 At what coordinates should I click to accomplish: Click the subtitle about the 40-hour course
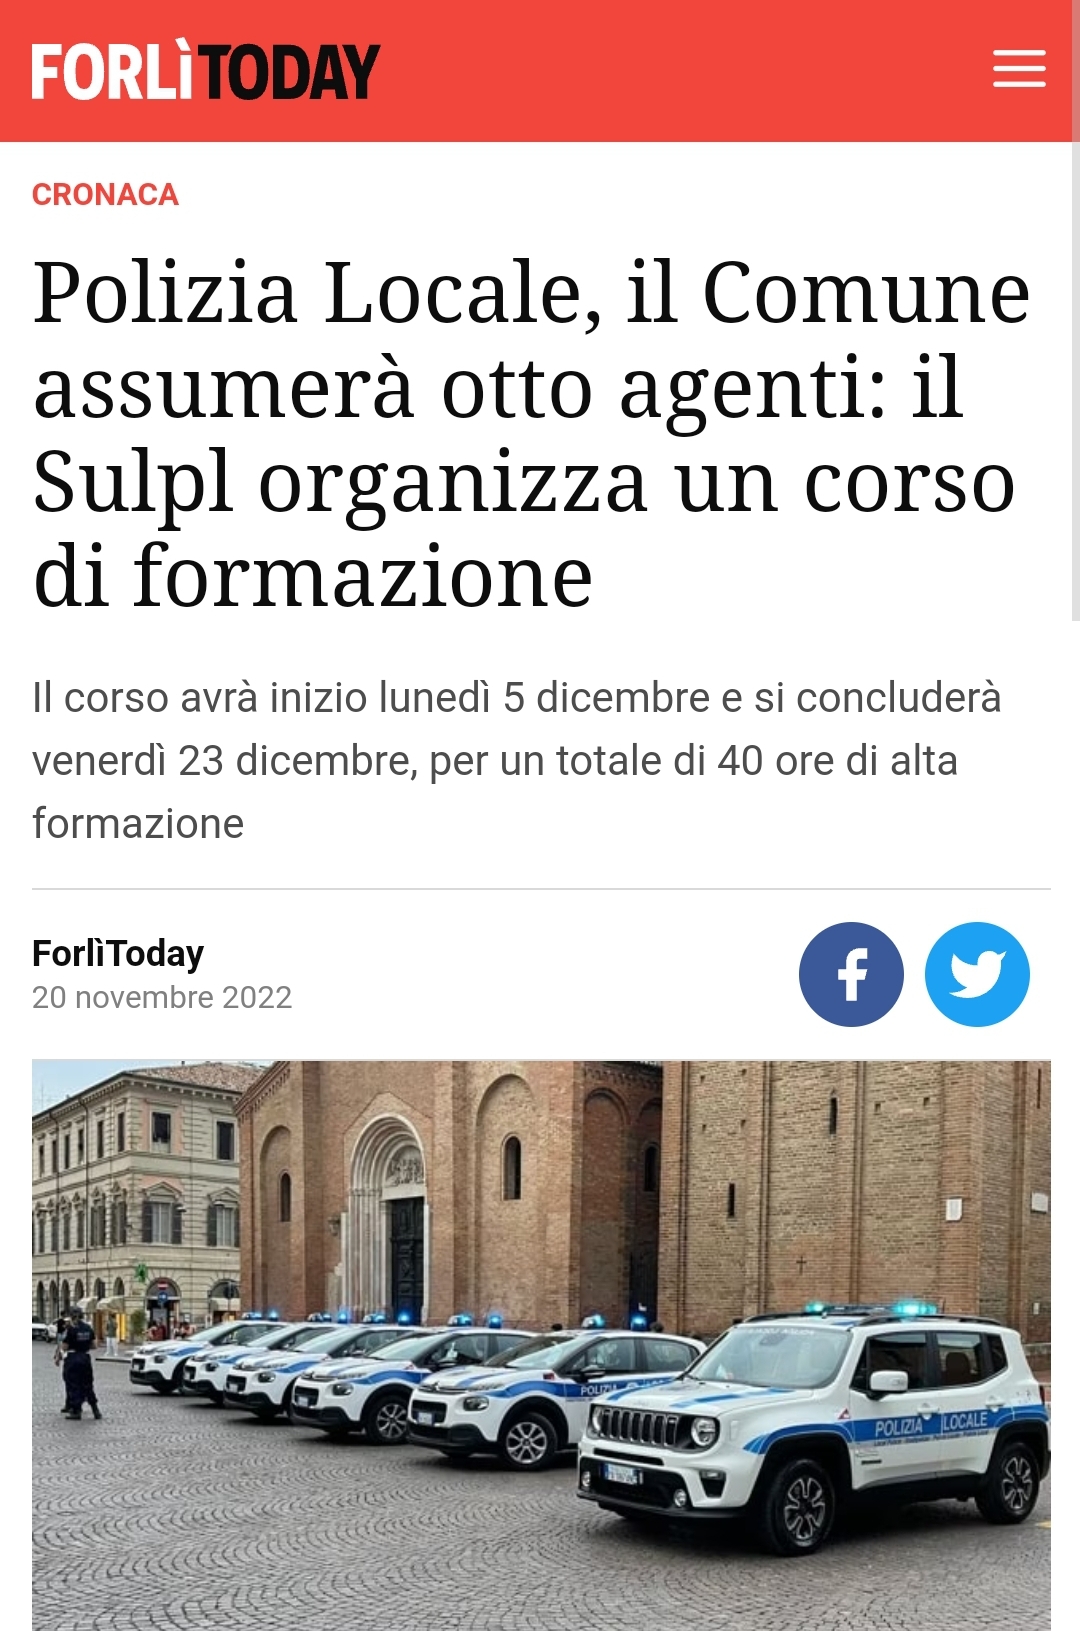(x=516, y=760)
